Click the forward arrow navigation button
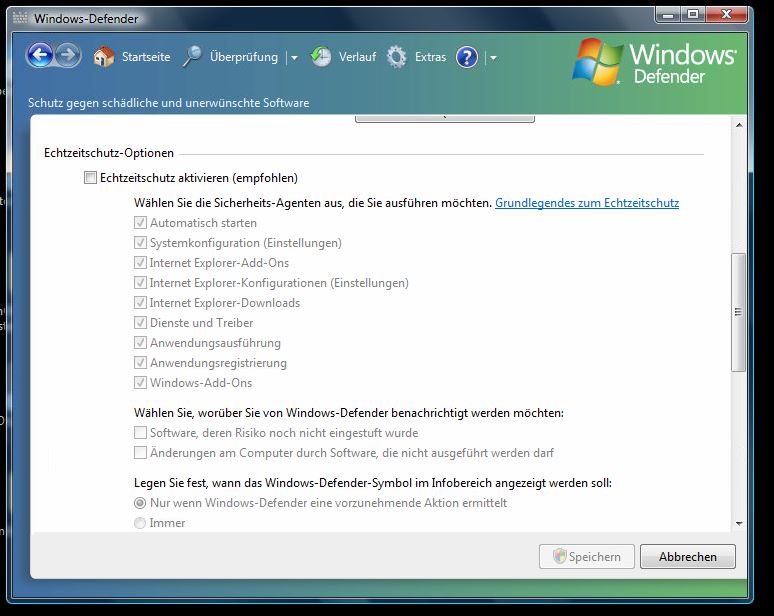The width and height of the screenshot is (774, 616). click(x=68, y=55)
